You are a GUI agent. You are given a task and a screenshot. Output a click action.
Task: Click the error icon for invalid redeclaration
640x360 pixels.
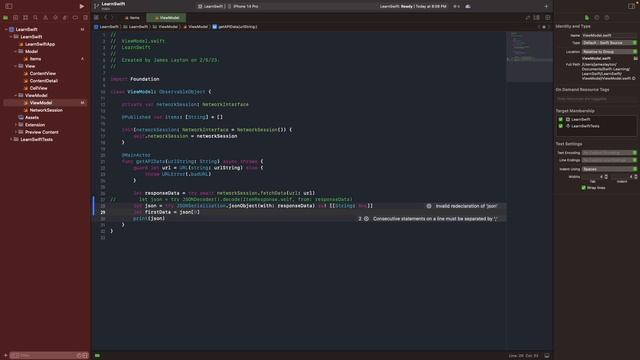click(429, 206)
